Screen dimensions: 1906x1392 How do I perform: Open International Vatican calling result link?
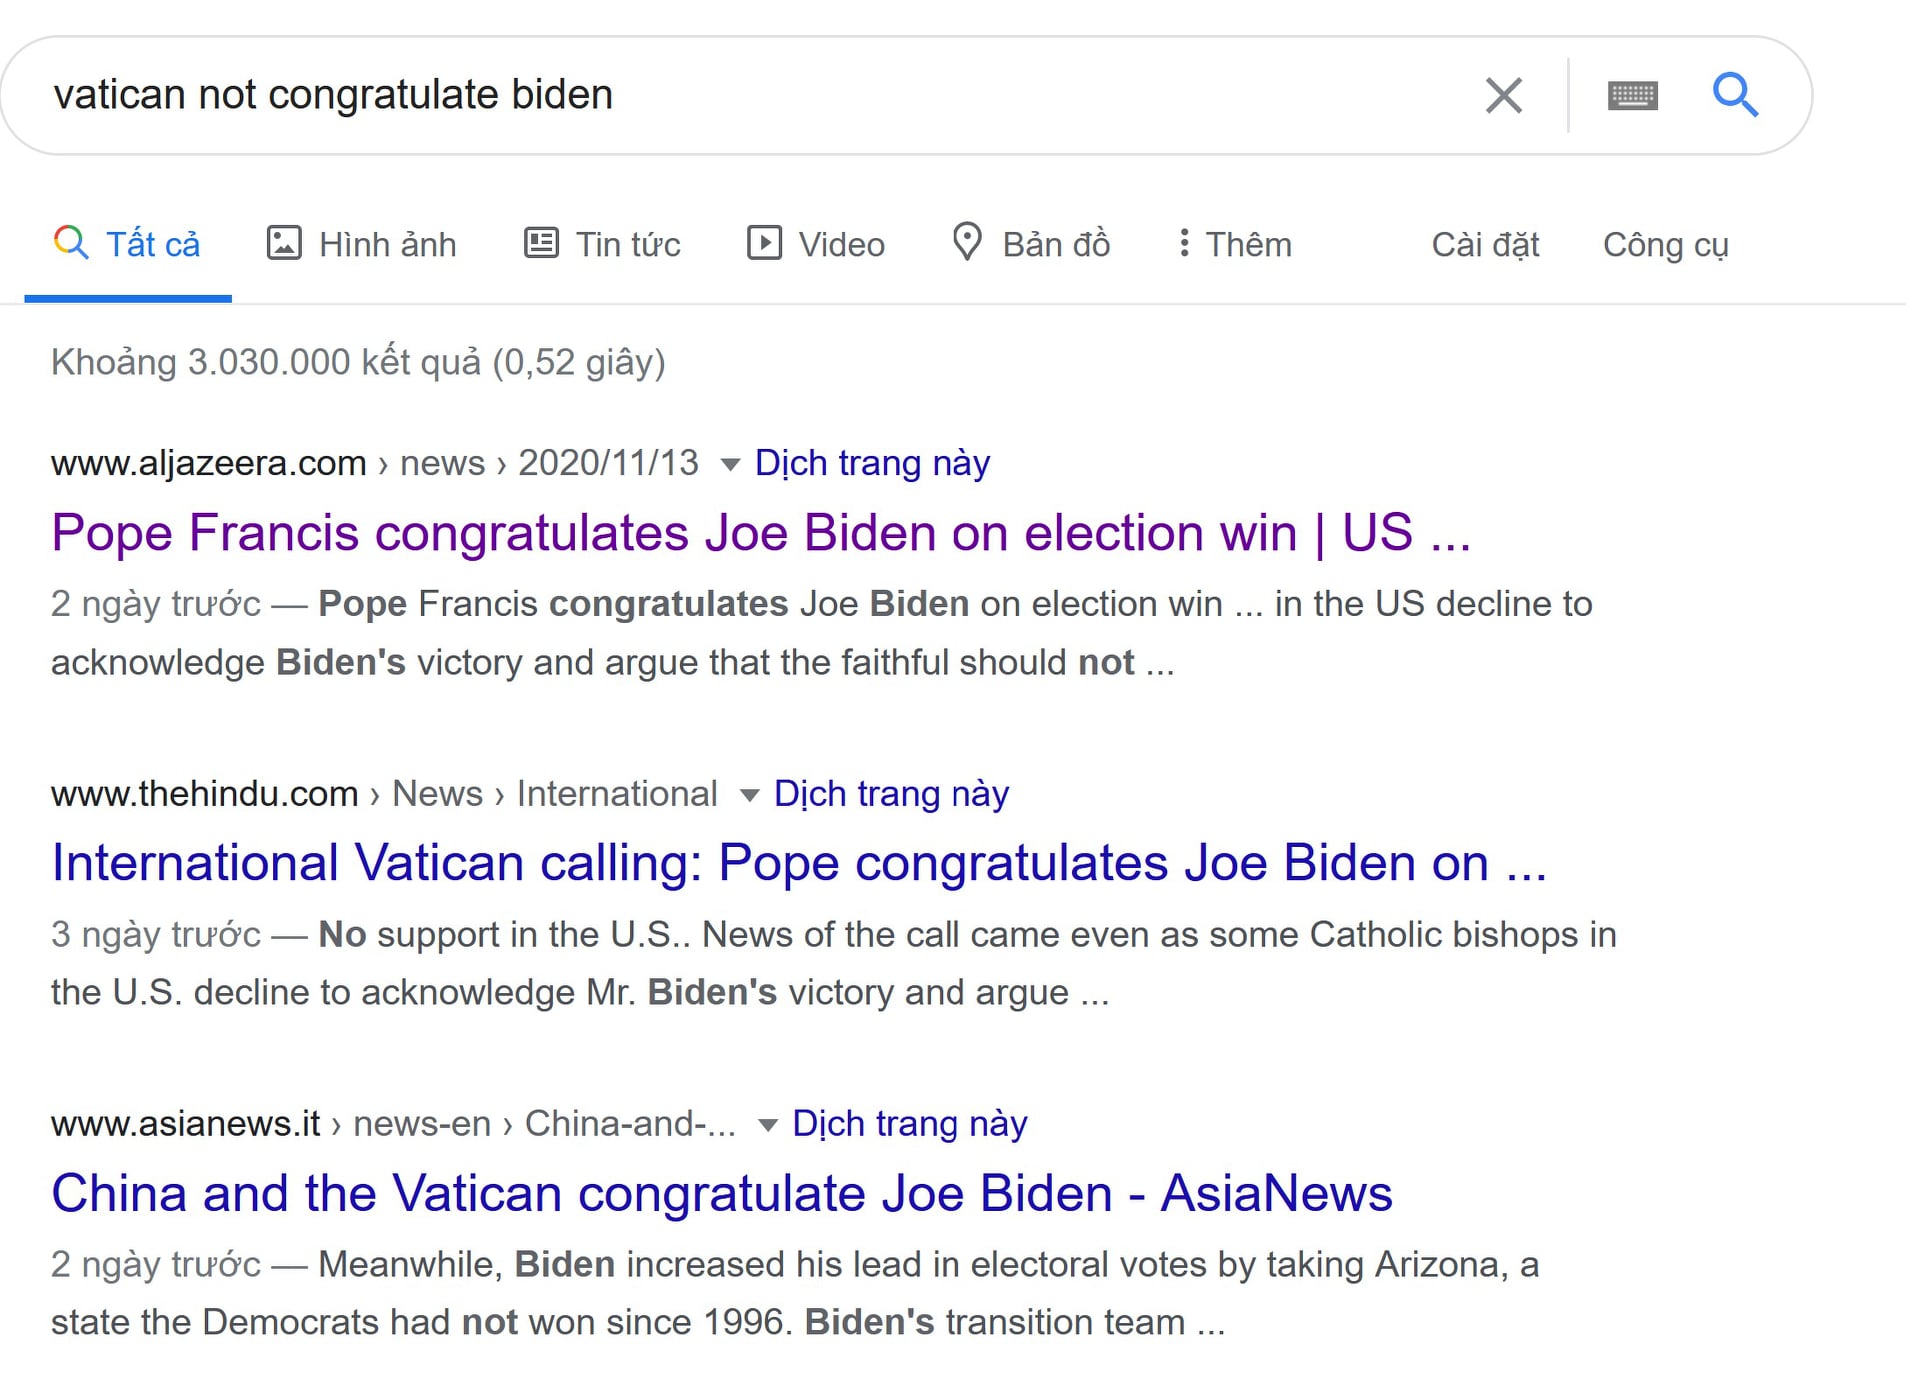pyautogui.click(x=799, y=862)
